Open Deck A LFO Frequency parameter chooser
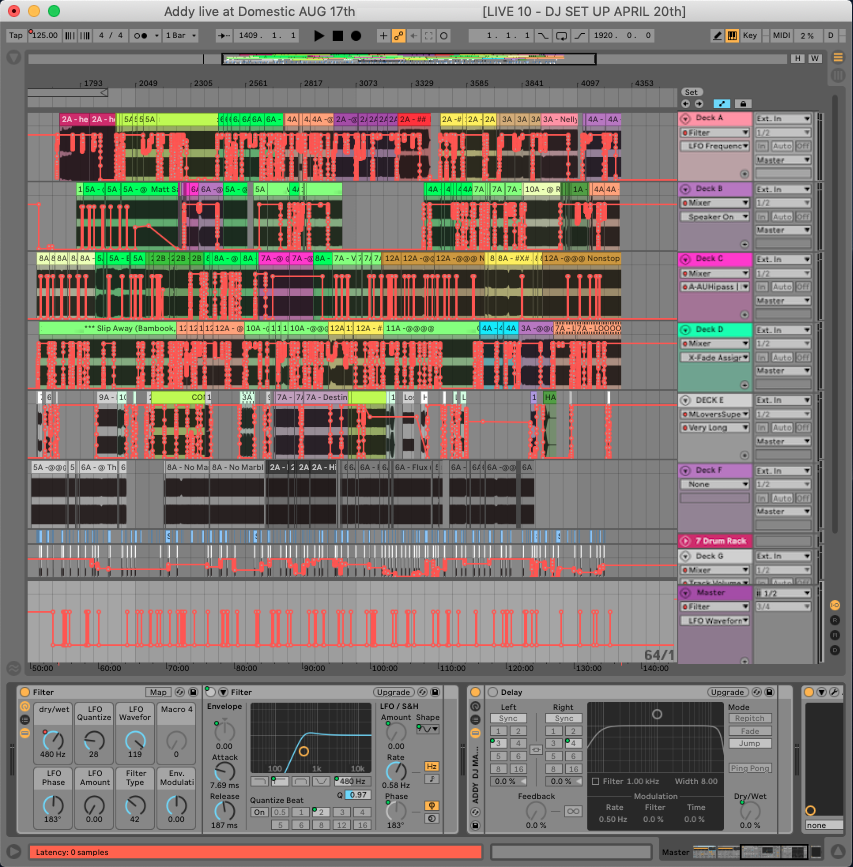The height and width of the screenshot is (867, 853). click(715, 146)
